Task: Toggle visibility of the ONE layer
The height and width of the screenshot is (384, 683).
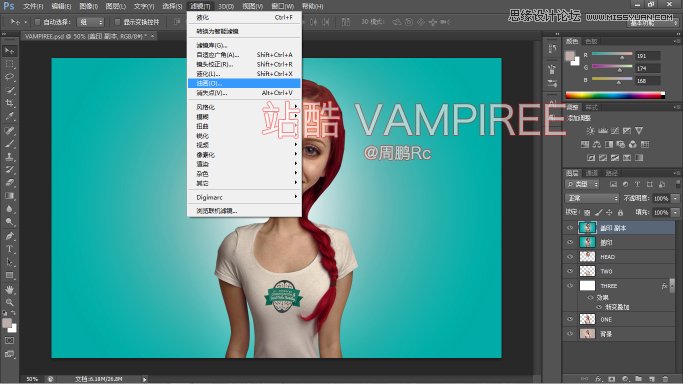Action: (570, 319)
